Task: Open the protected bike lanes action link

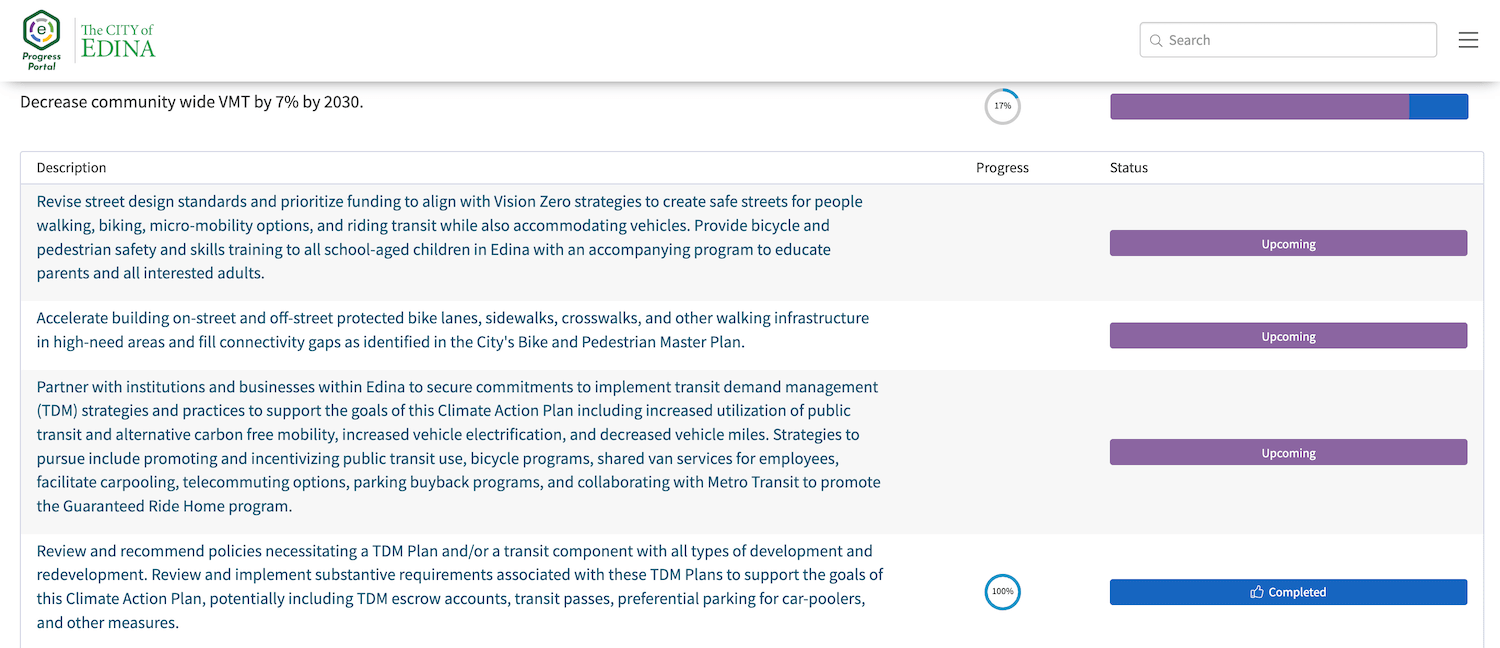Action: click(453, 330)
